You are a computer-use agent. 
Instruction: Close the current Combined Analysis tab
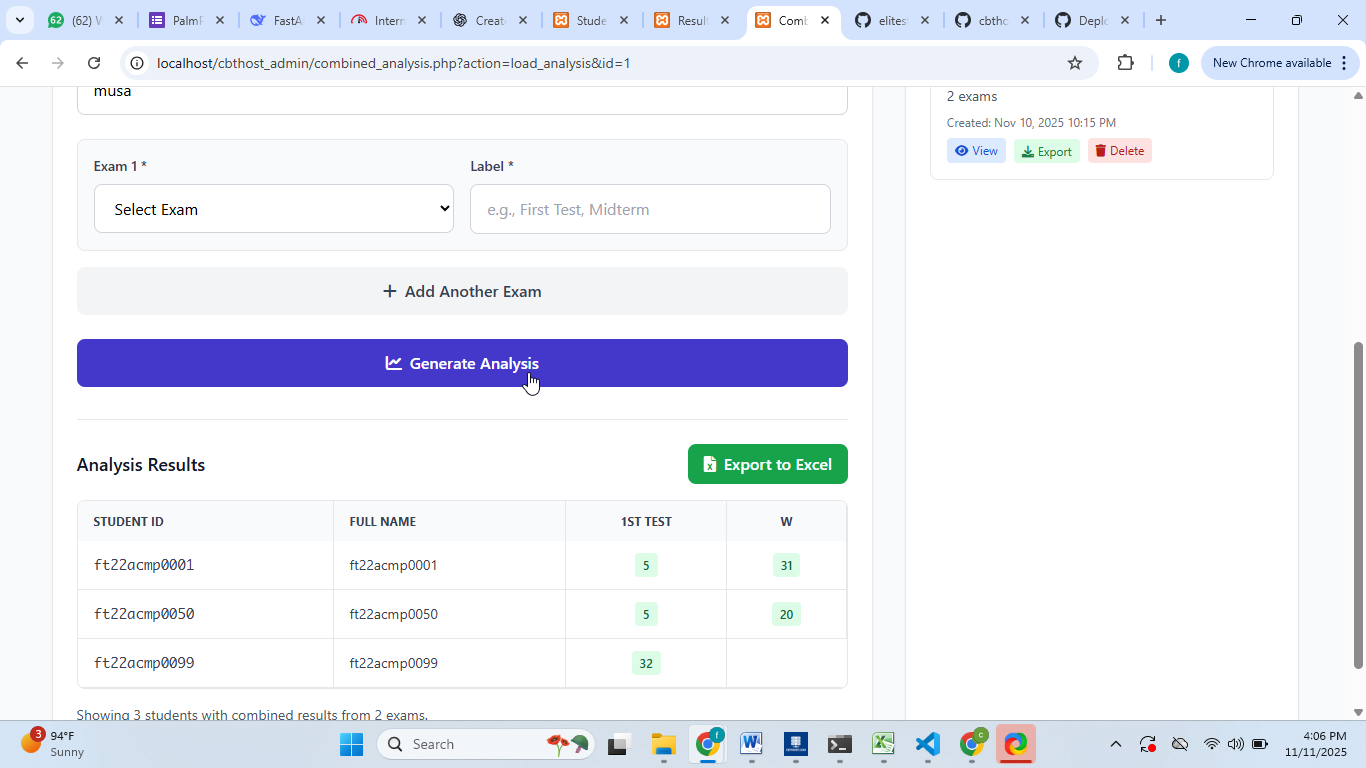[x=825, y=20]
